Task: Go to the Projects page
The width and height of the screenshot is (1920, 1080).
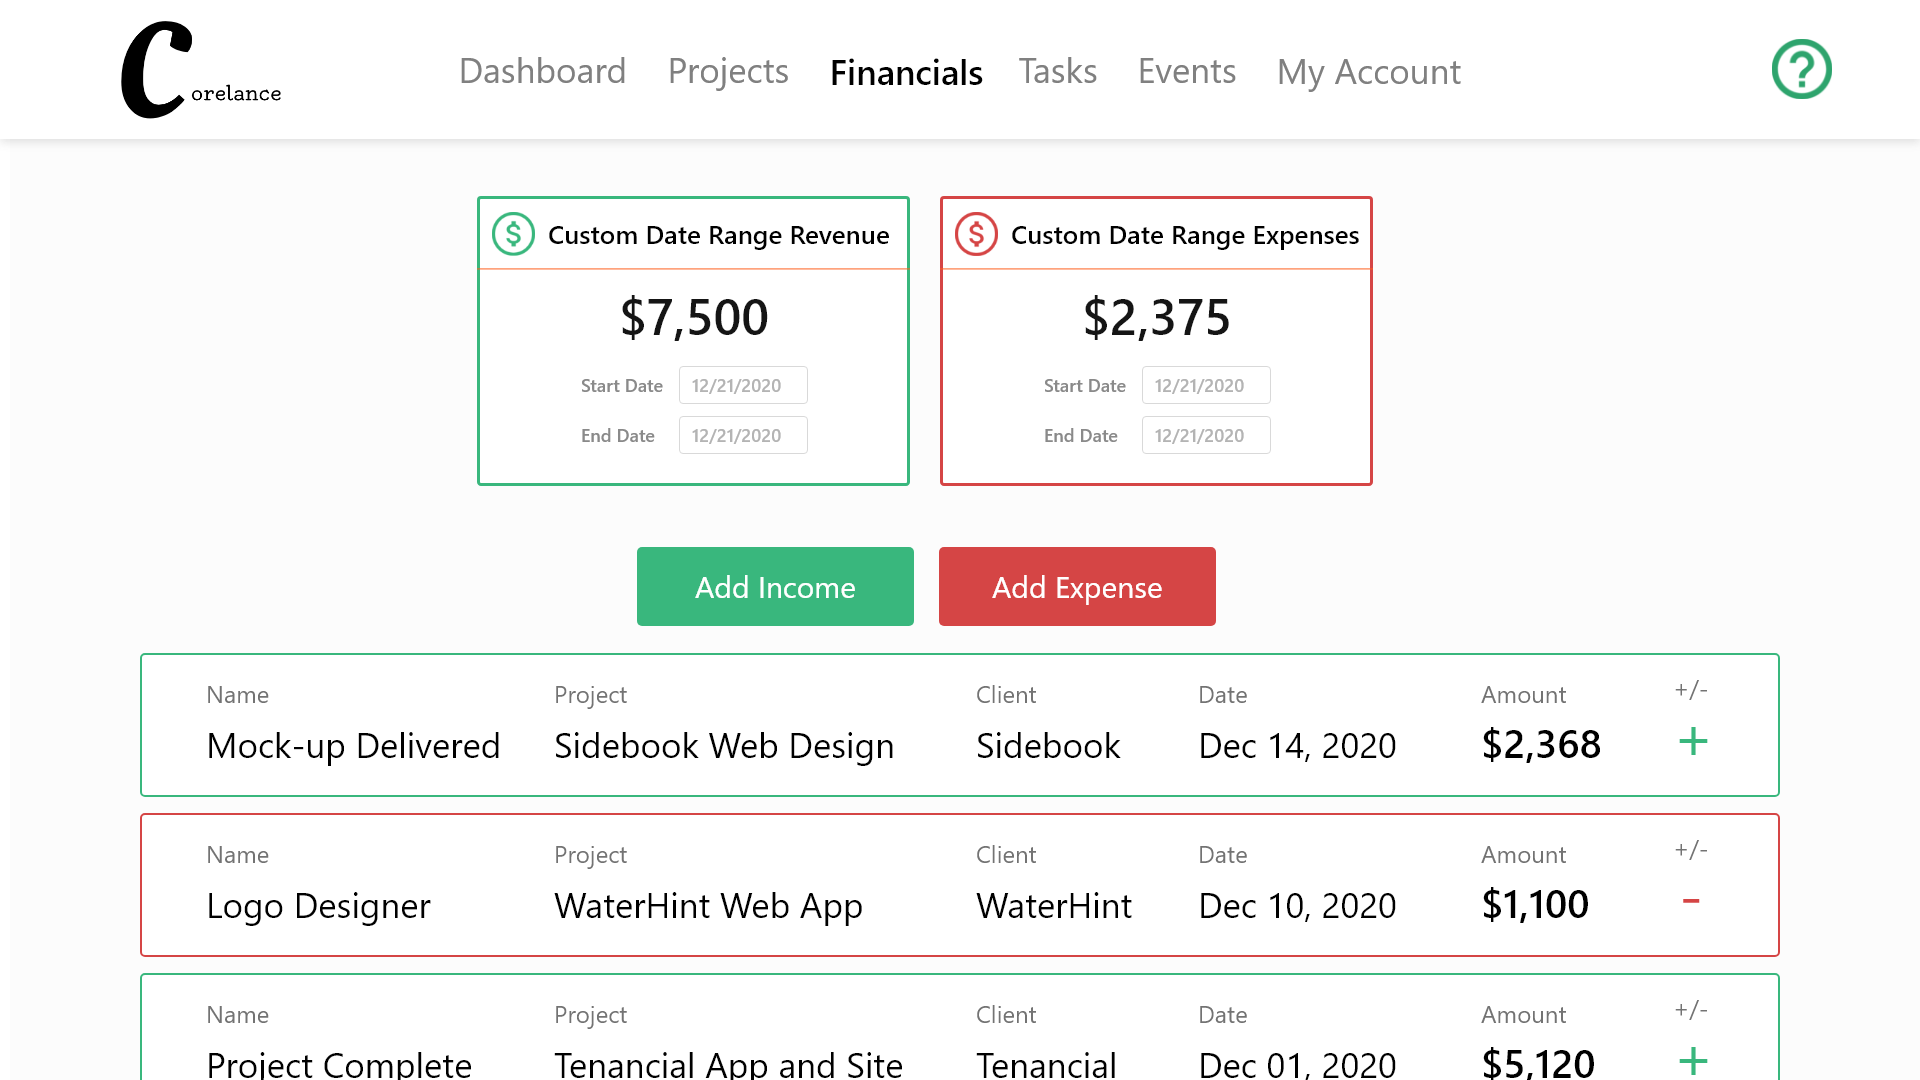Action: point(728,72)
